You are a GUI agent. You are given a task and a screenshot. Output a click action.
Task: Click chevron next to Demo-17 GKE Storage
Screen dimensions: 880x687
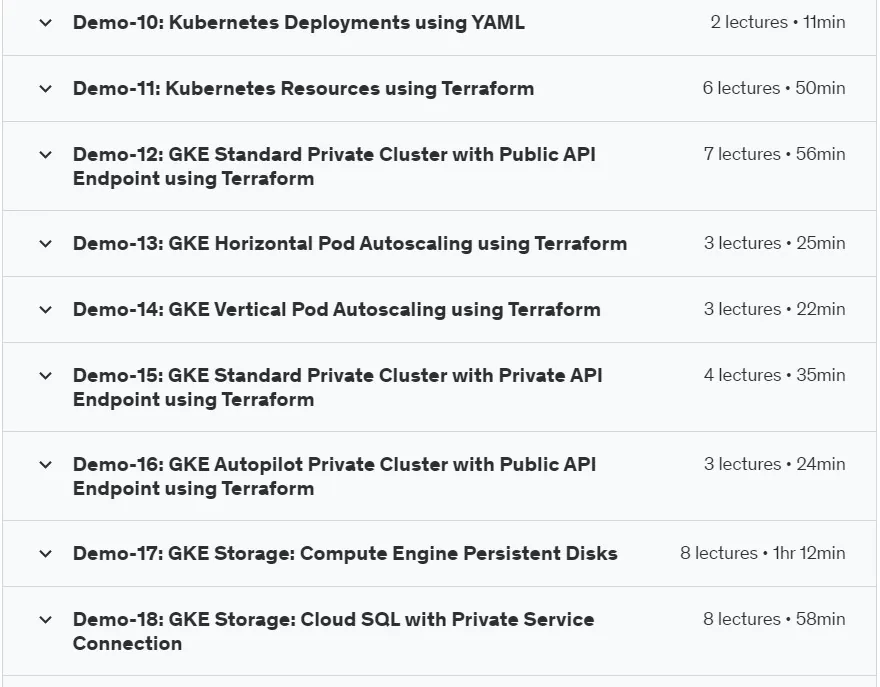point(45,554)
